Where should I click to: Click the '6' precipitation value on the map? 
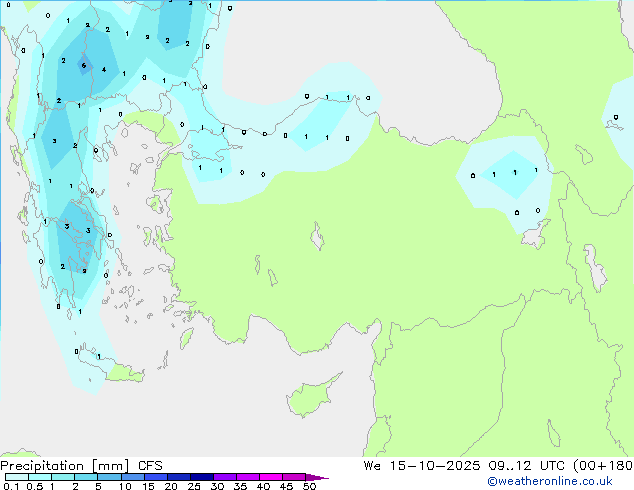point(84,65)
